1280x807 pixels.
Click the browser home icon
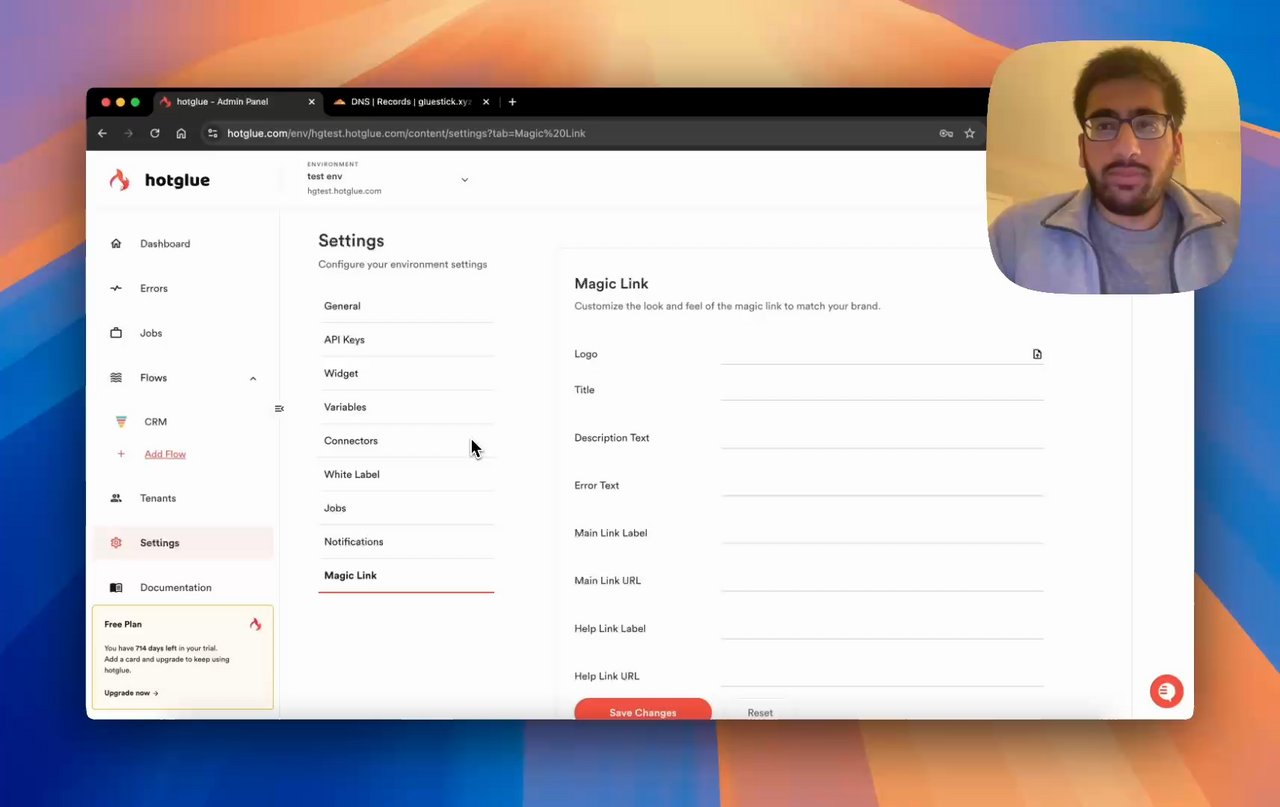point(181,133)
